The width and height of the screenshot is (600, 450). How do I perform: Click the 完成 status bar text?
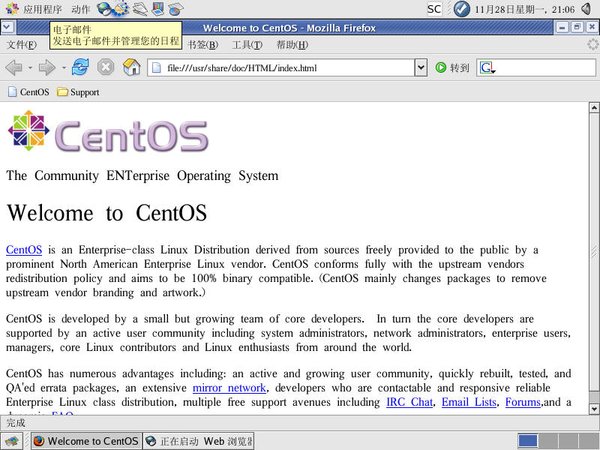point(16,423)
